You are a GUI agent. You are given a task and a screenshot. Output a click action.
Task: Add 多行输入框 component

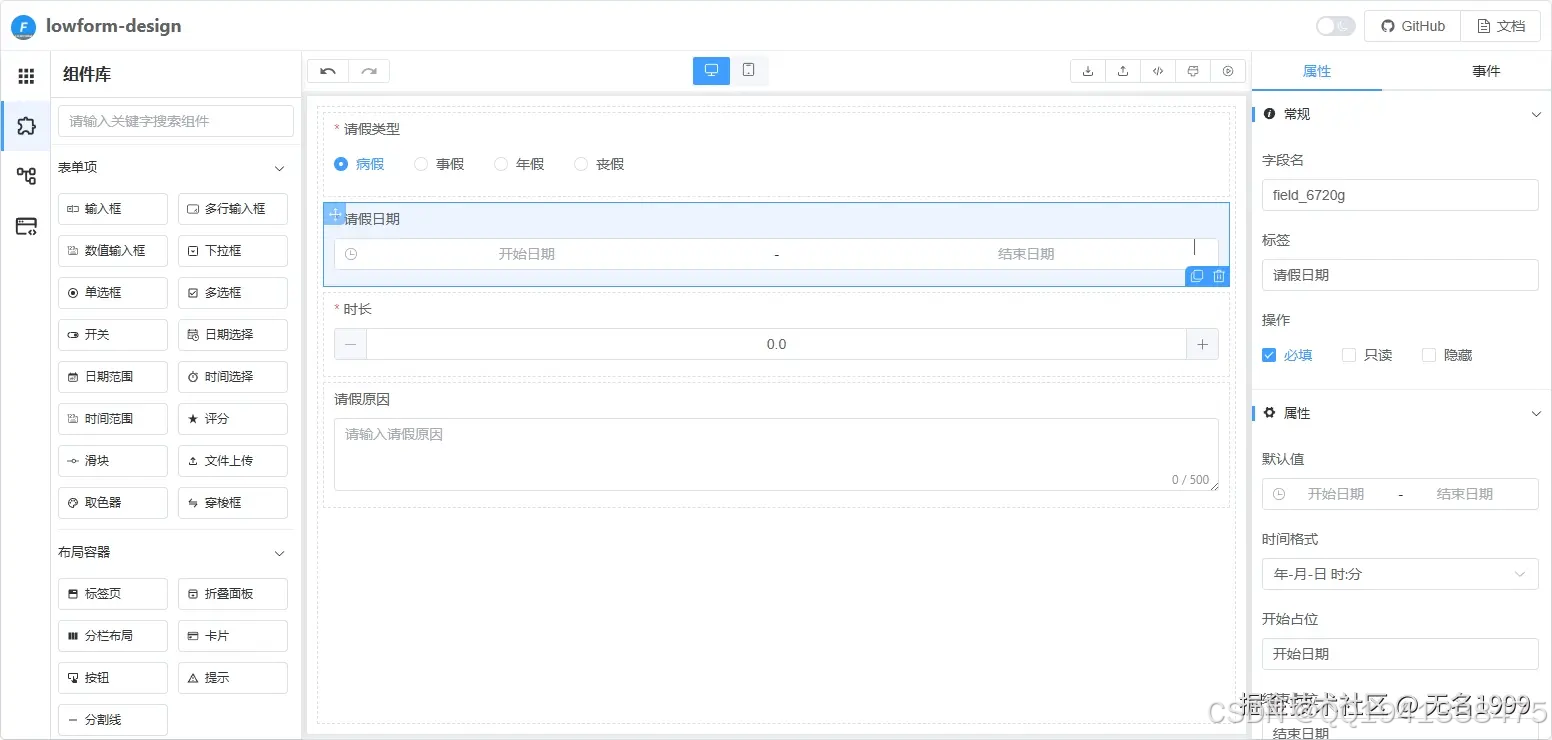233,209
